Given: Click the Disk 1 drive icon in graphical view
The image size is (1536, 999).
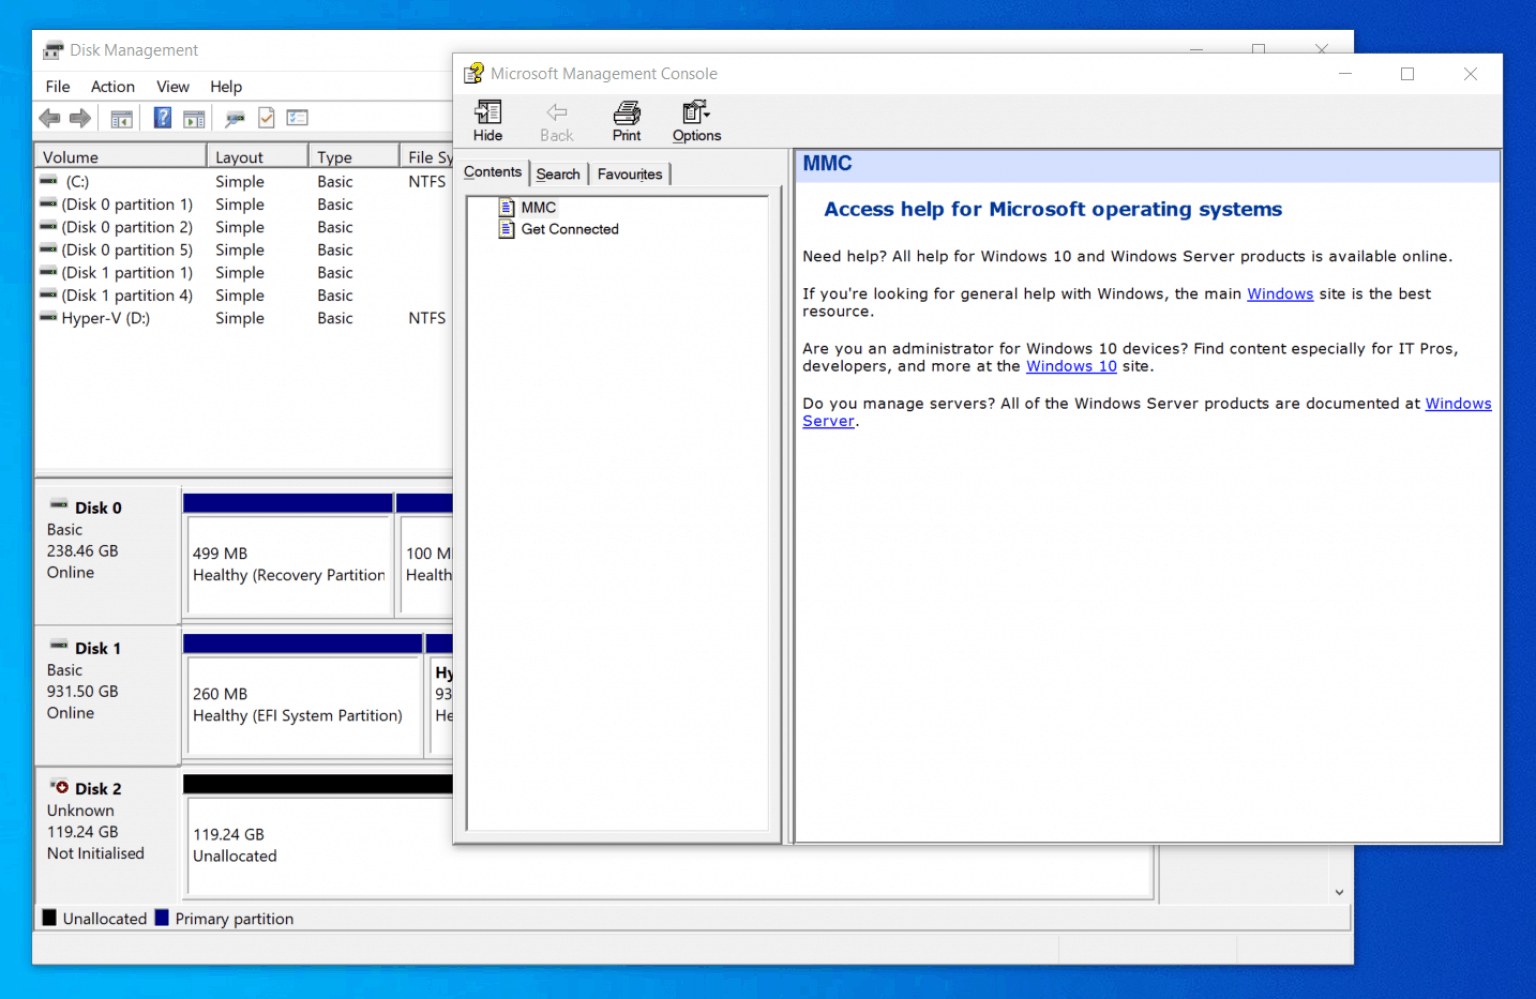Looking at the screenshot, I should [59, 646].
